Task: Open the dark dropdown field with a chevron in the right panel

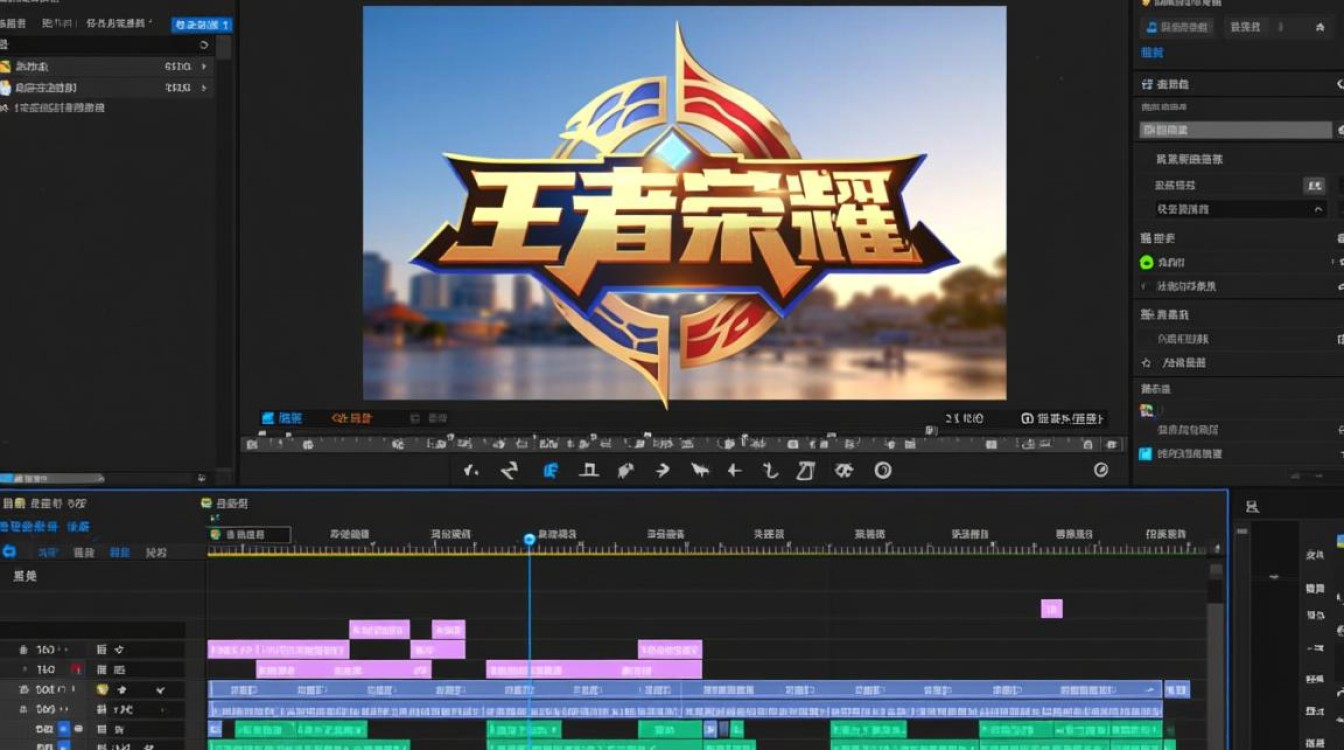Action: (x=1241, y=209)
